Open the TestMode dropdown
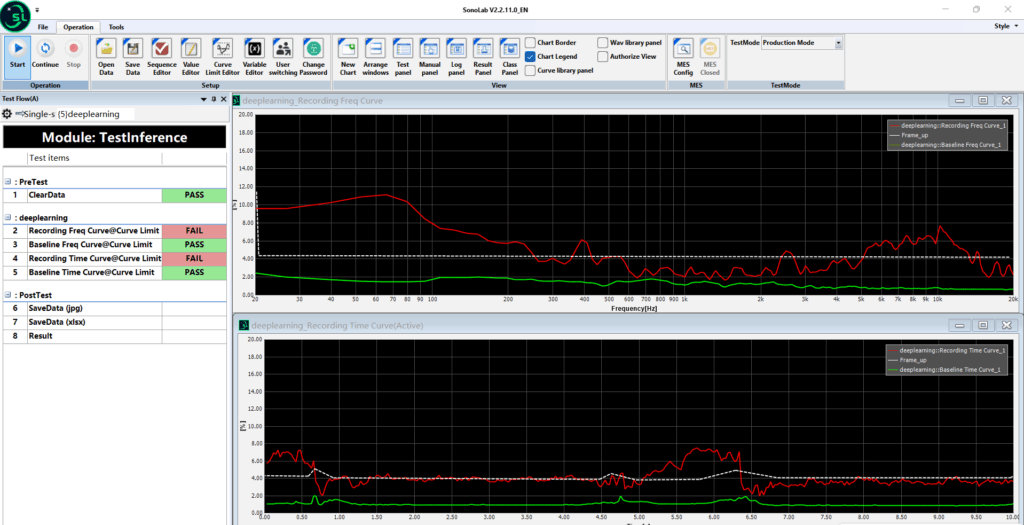Screen dimensions: 1024x525 [x=838, y=43]
